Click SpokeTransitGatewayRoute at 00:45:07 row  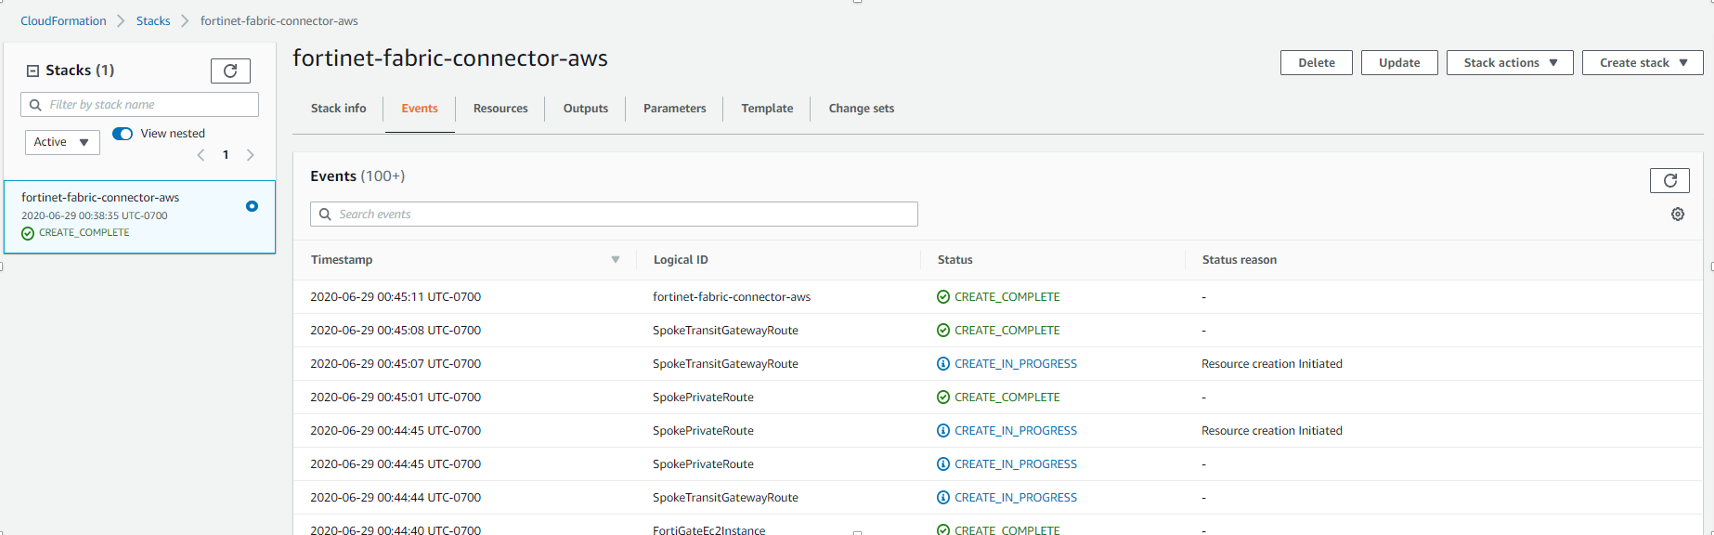click(725, 364)
